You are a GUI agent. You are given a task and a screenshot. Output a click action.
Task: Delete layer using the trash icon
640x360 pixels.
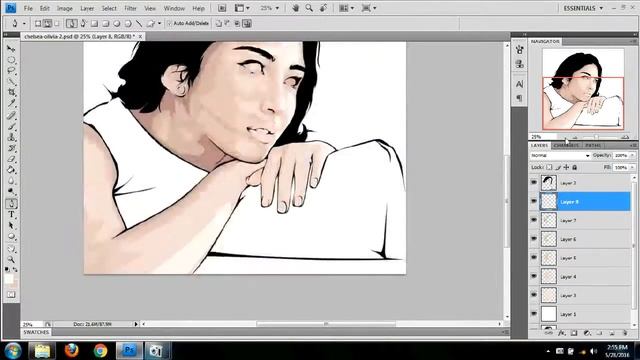click(x=624, y=333)
